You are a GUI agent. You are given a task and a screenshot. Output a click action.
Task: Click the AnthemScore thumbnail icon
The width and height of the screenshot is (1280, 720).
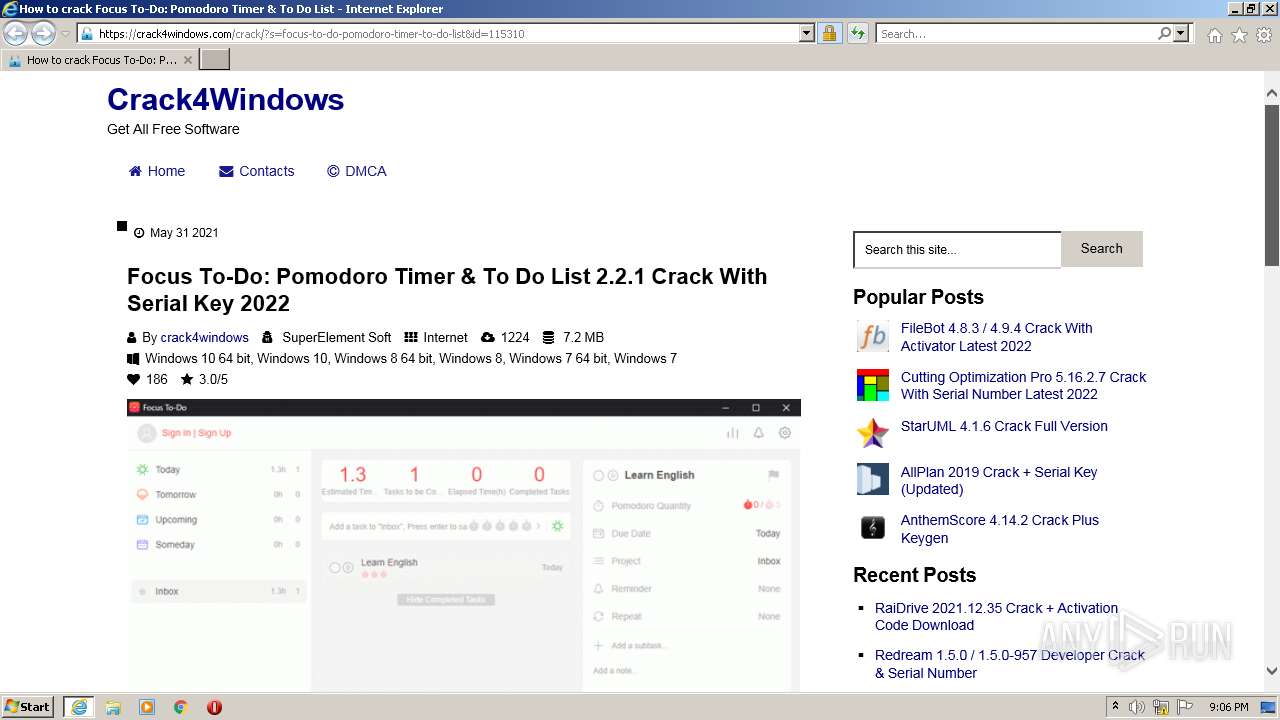tap(873, 527)
